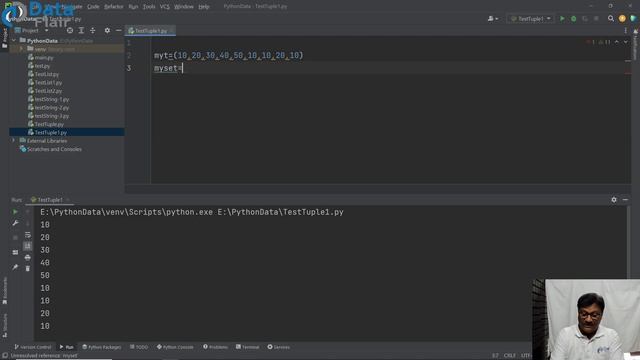
Task: Toggle the Bookmarks side tool button
Action: coord(4,291)
